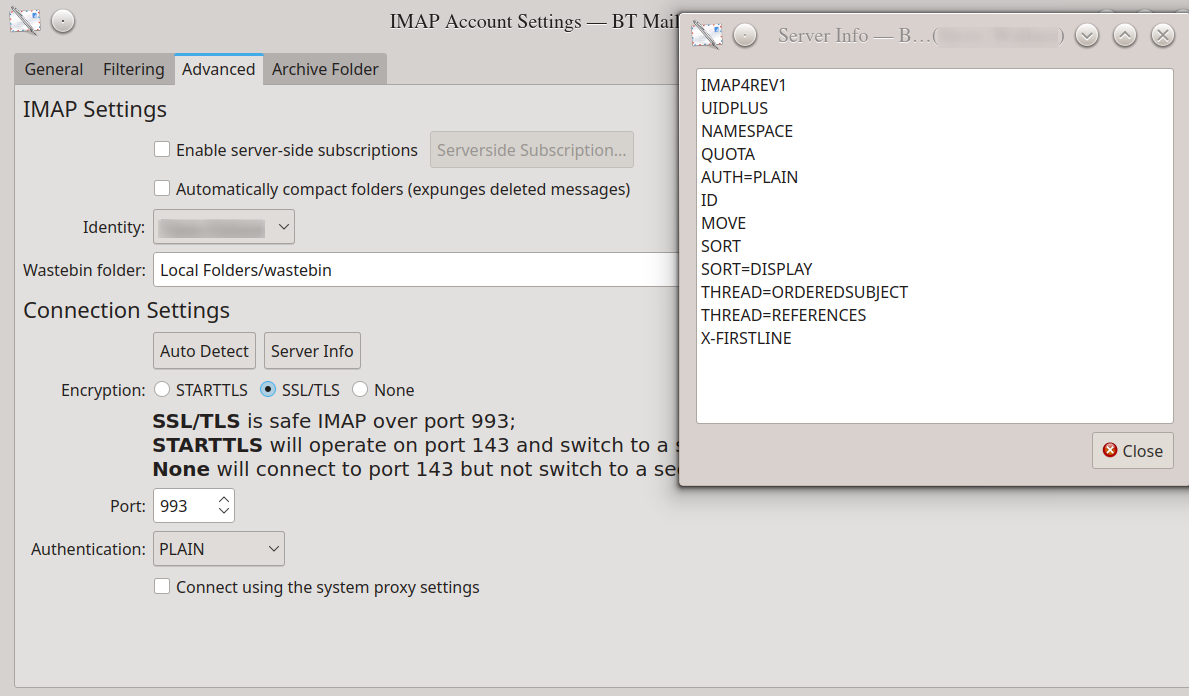The image size is (1189, 696).
Task: Click the pin button in Server Info titlebar
Action: point(745,35)
